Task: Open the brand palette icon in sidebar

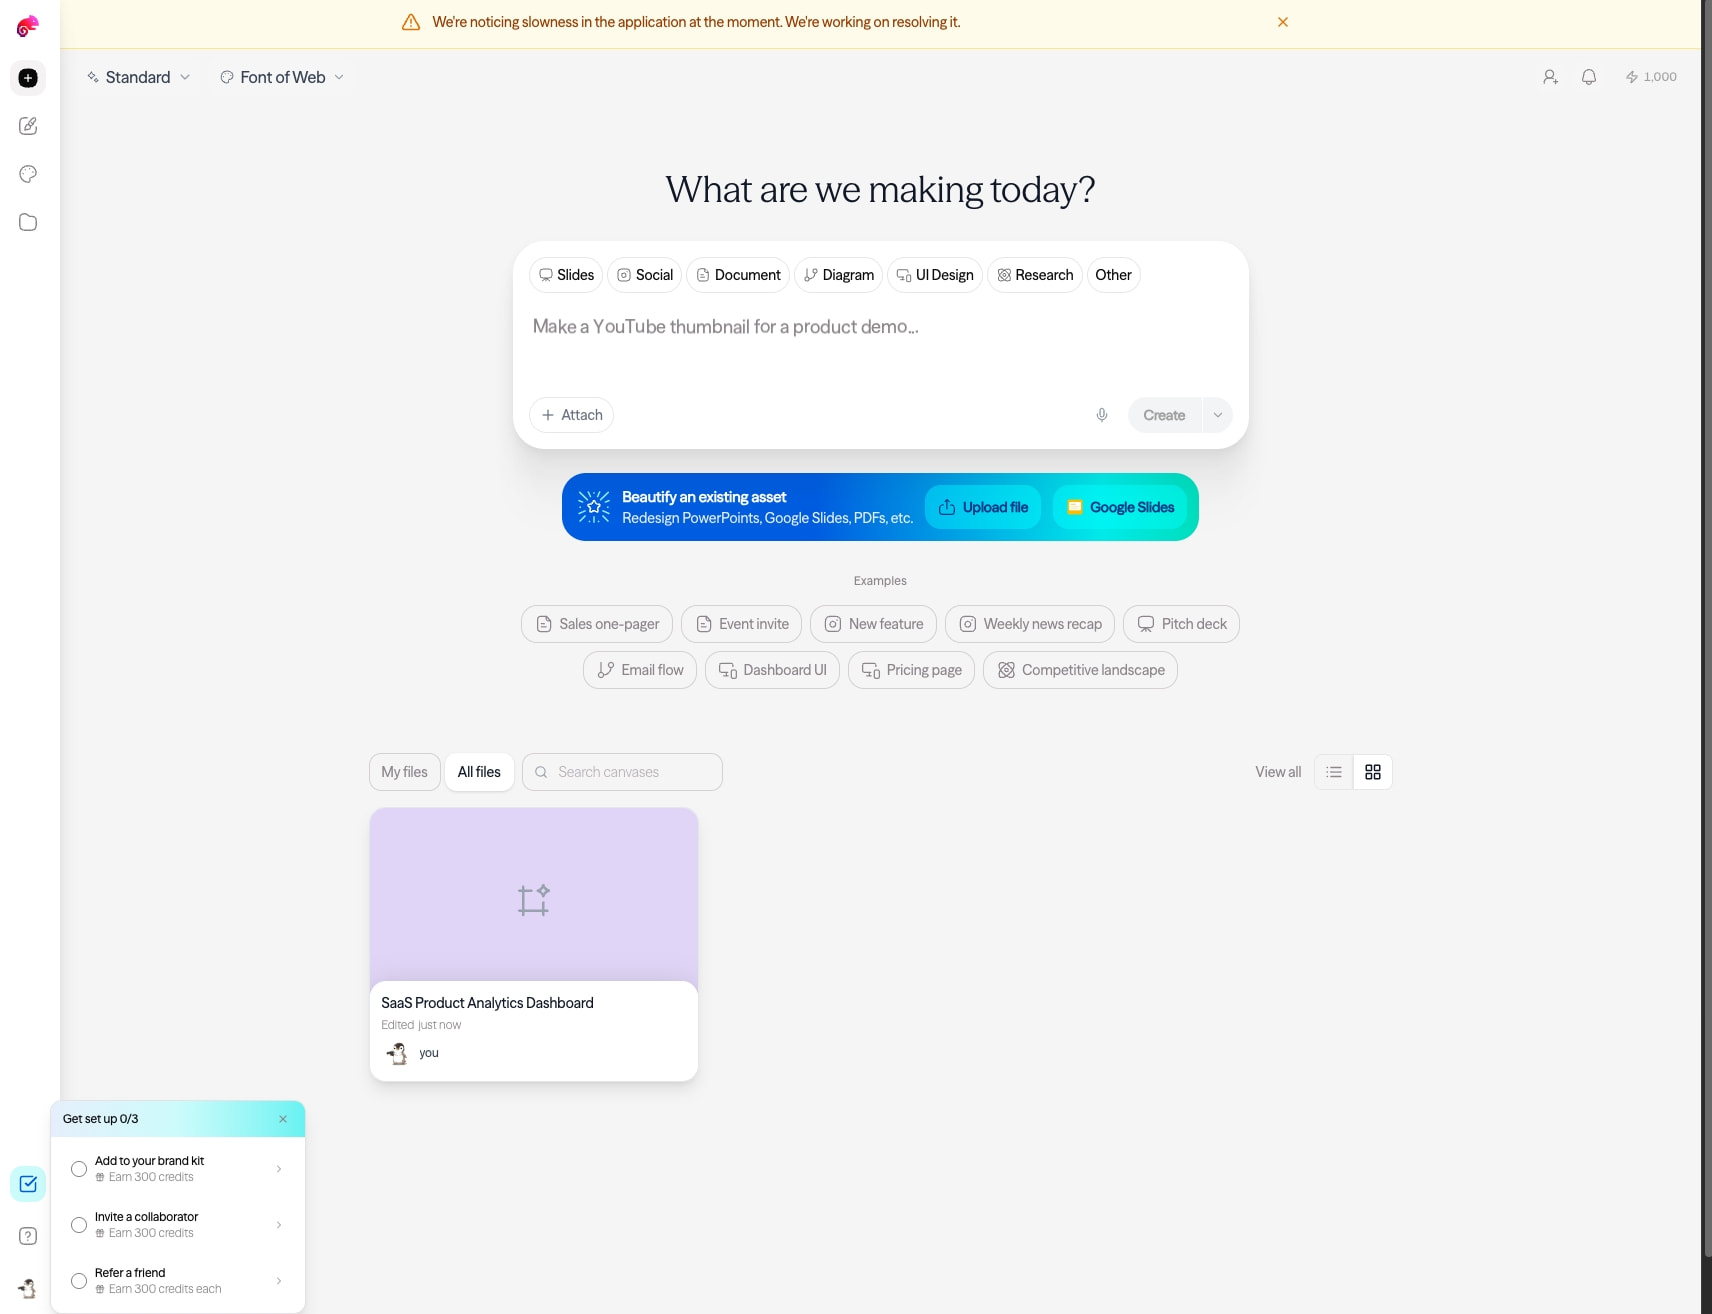Action: [28, 174]
